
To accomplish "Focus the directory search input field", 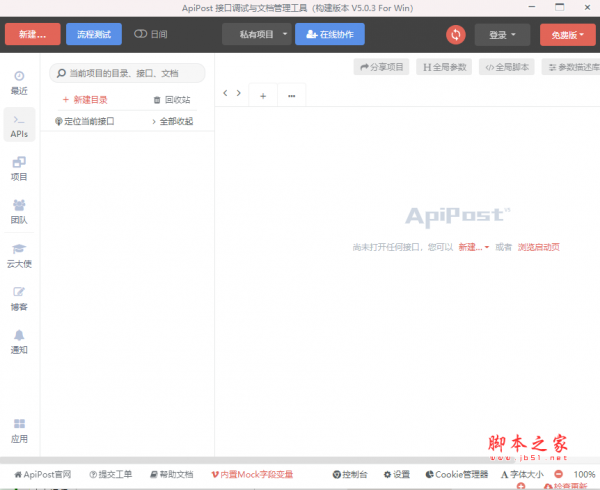I will (x=127, y=73).
